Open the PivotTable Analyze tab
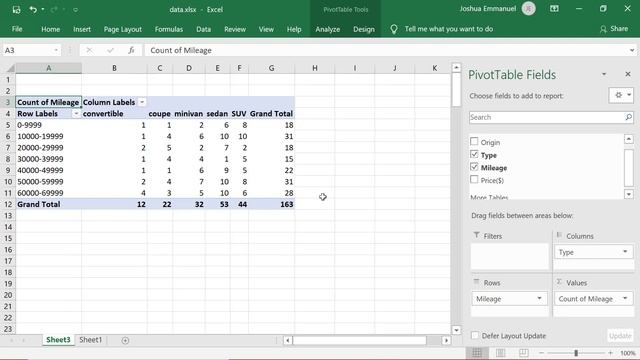The height and width of the screenshot is (360, 640). pyautogui.click(x=327, y=29)
